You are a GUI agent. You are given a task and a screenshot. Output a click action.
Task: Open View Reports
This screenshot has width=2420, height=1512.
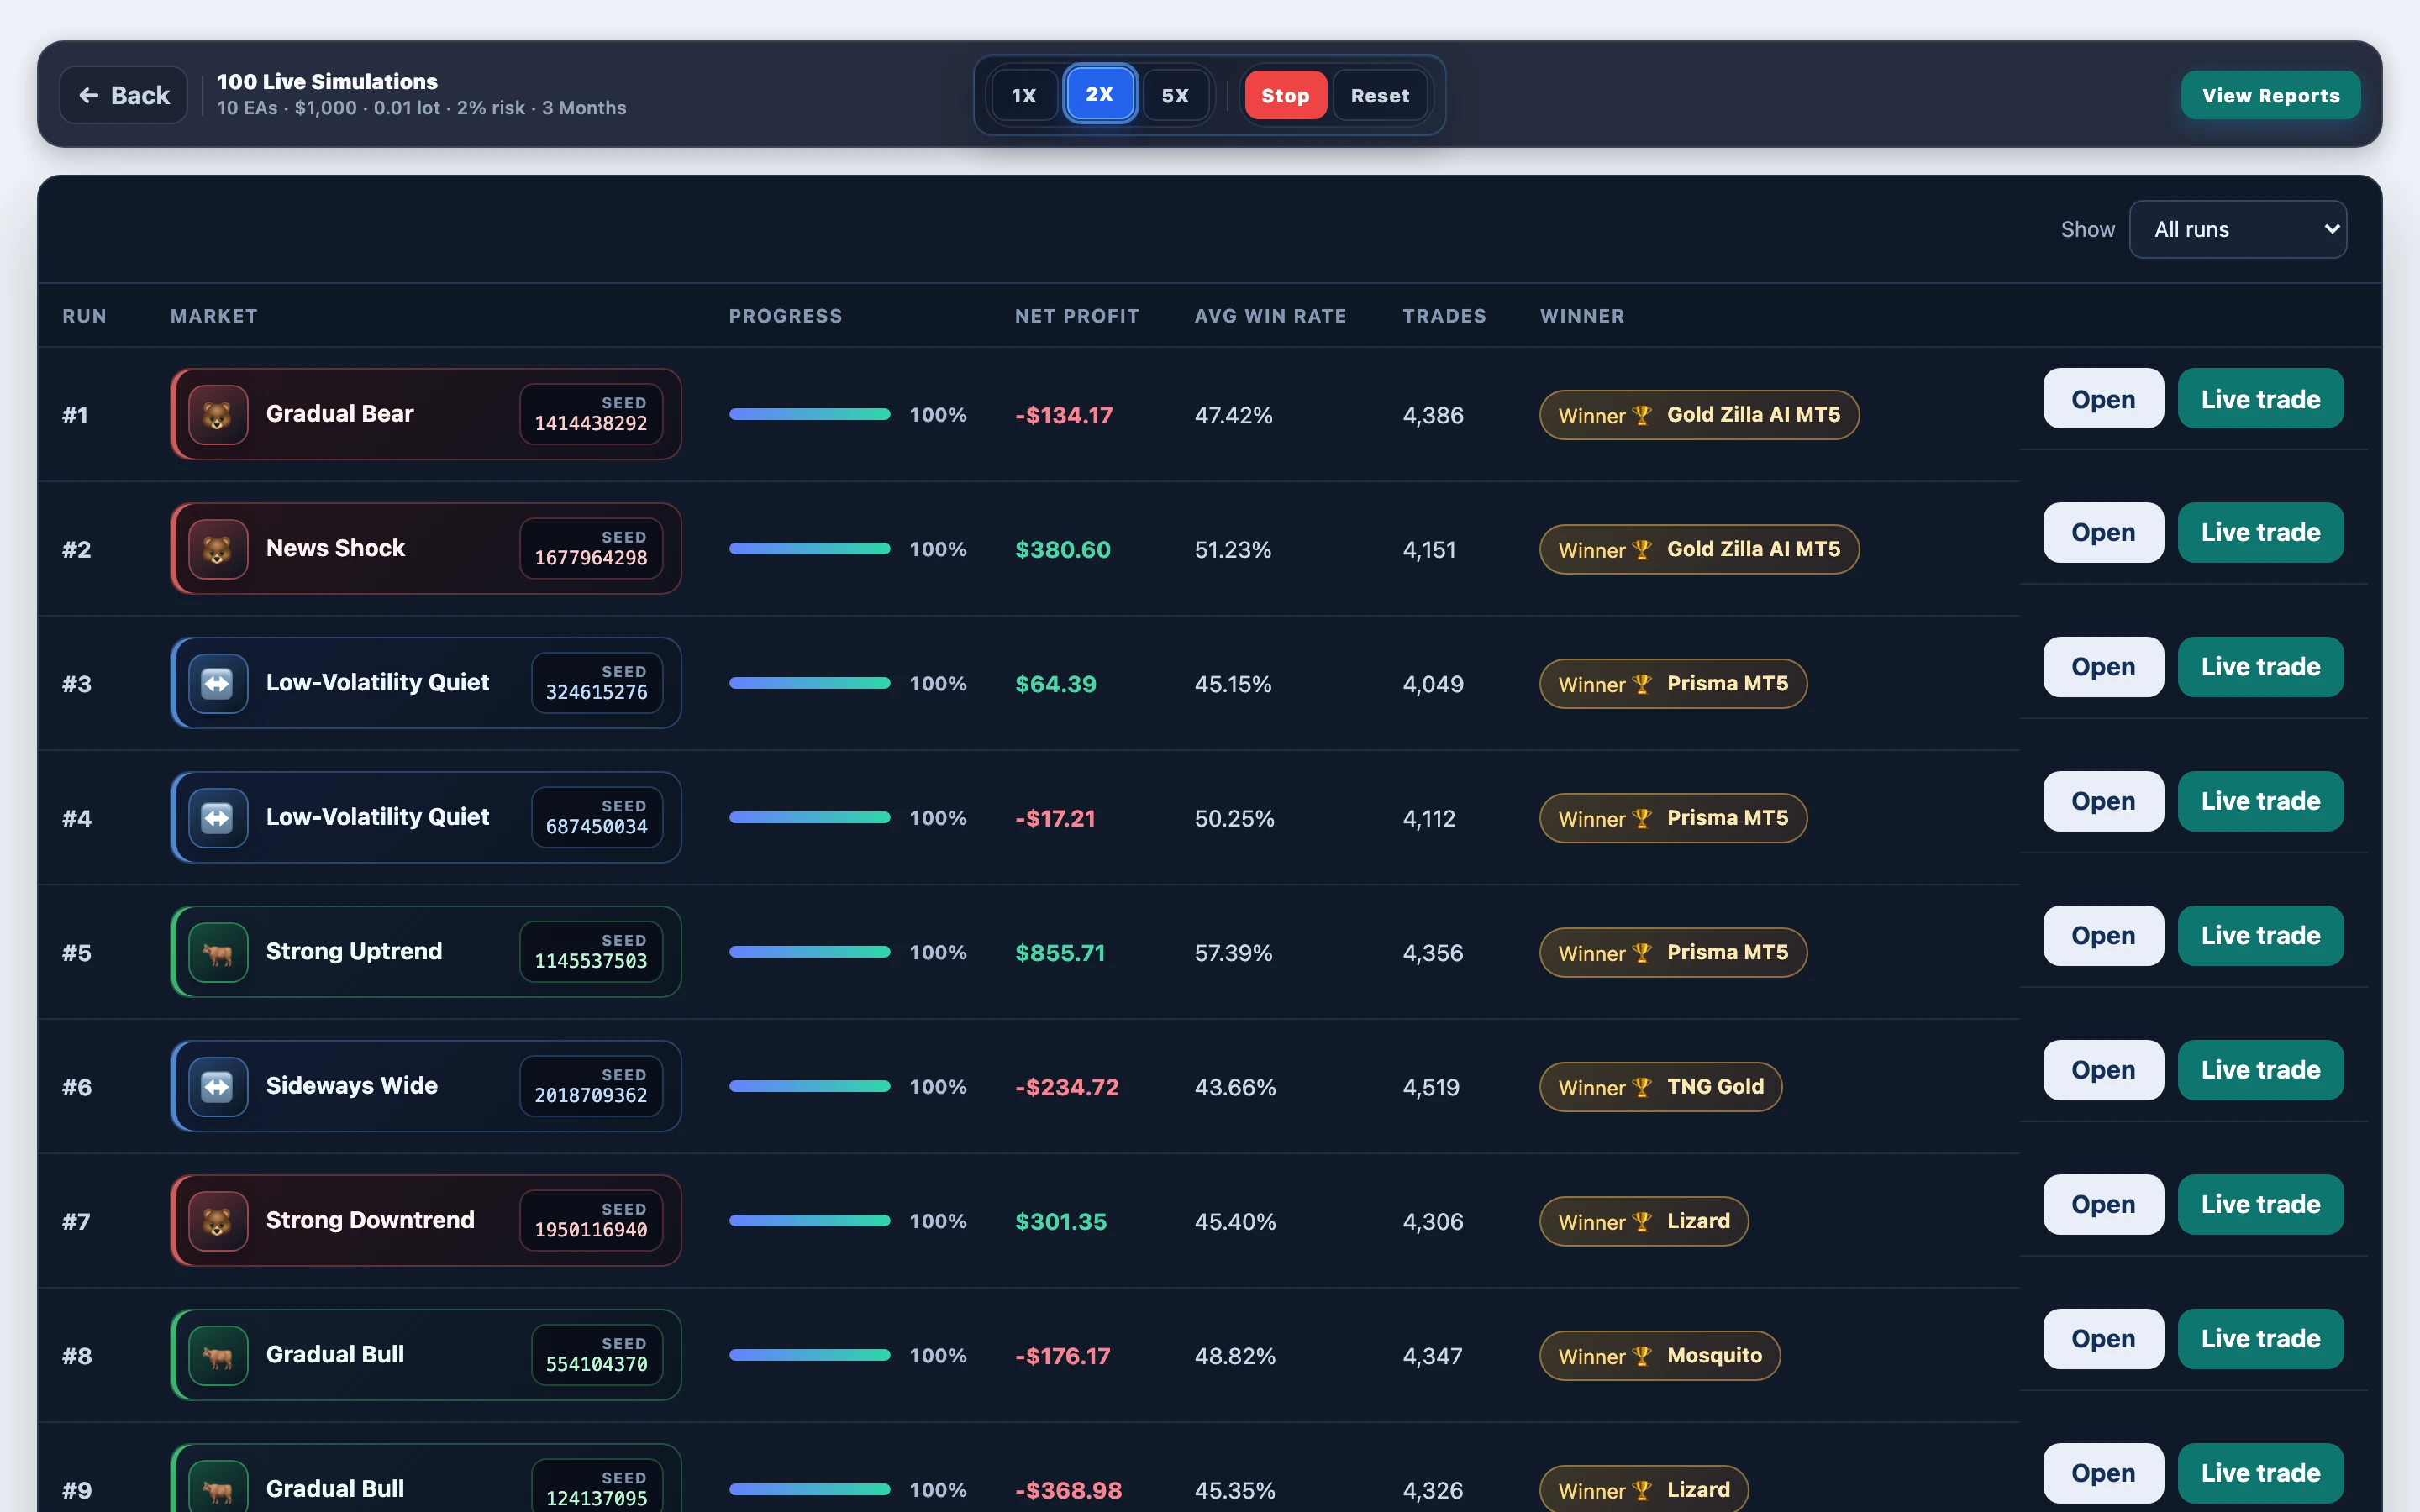click(2270, 95)
